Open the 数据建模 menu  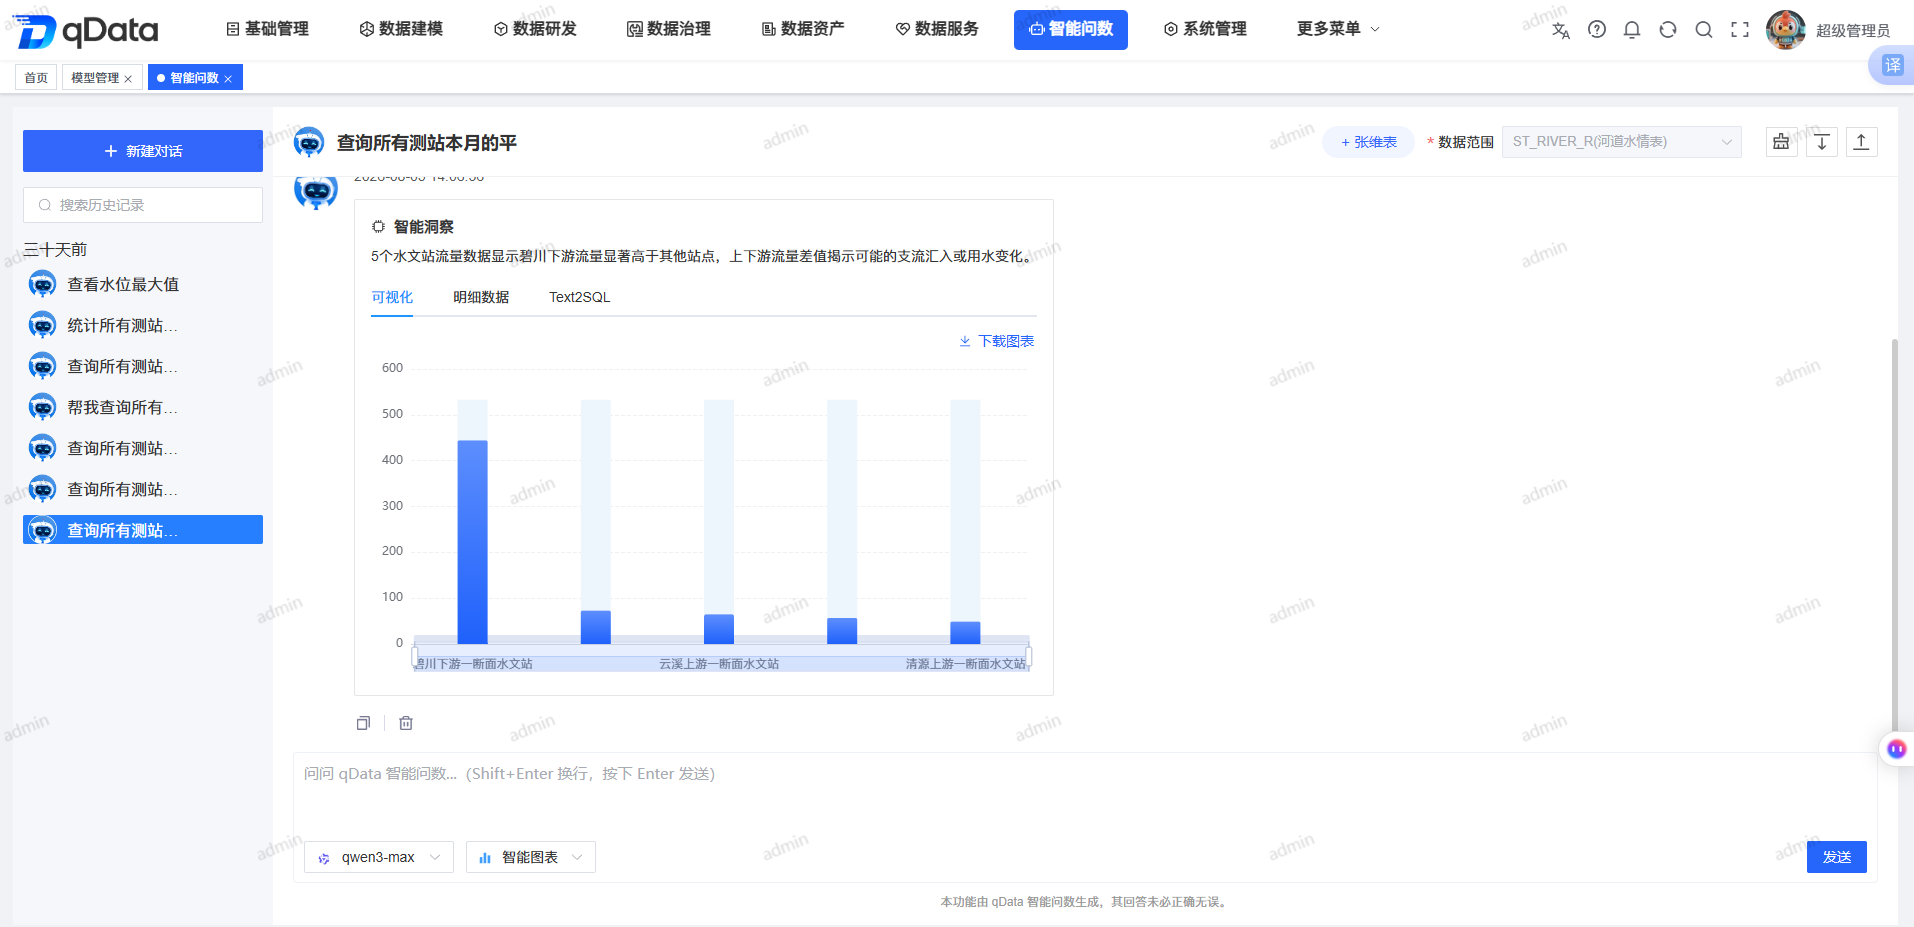pyautogui.click(x=401, y=29)
